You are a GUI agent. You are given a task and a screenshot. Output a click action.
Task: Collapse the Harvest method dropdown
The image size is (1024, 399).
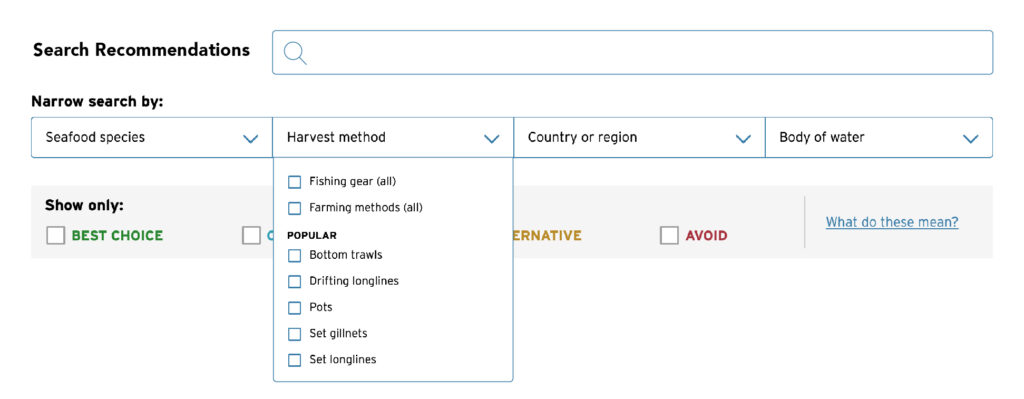point(393,137)
